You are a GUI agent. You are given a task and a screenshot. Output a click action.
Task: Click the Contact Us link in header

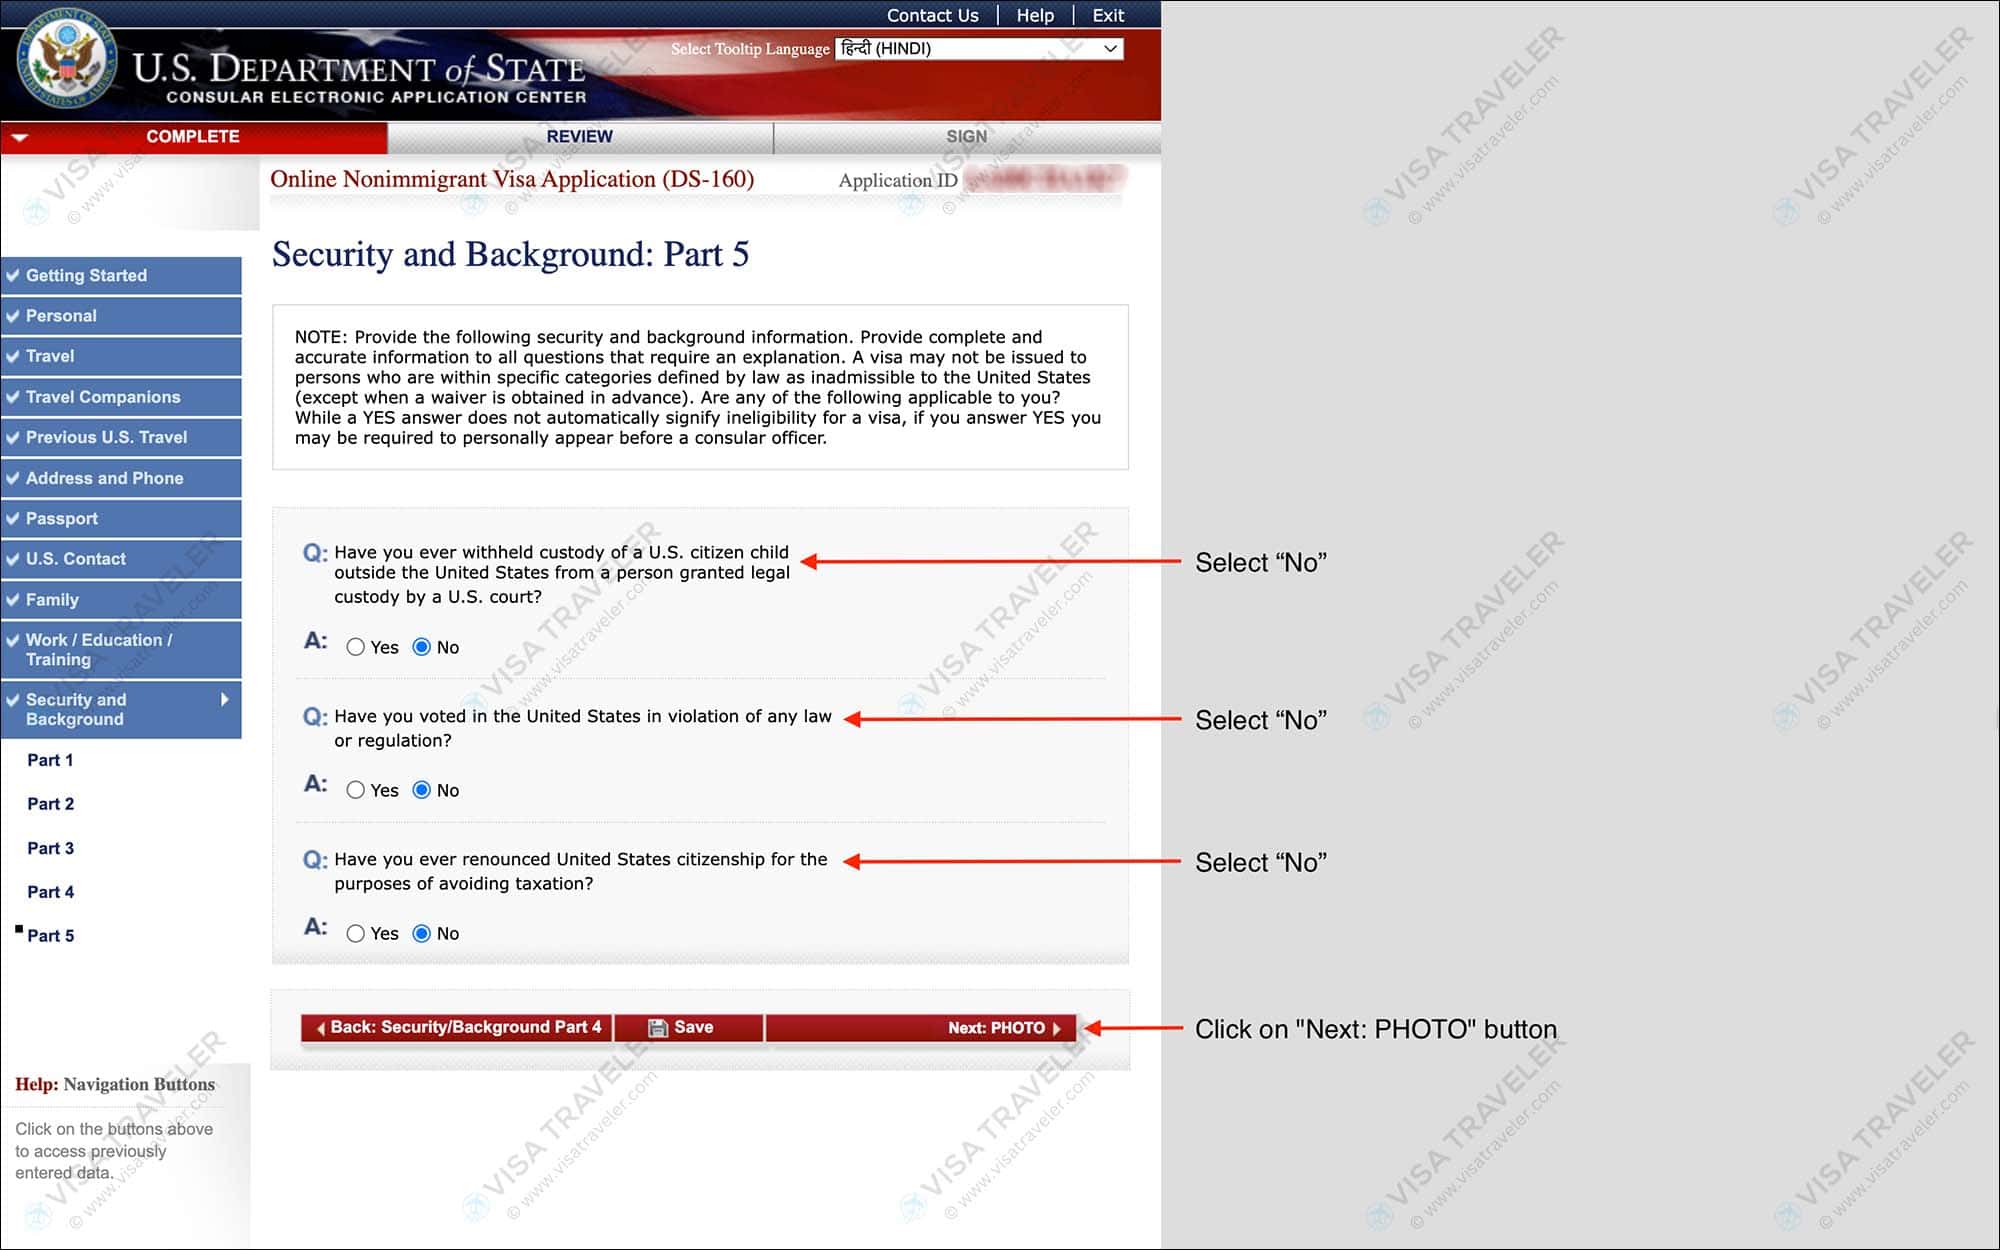click(x=932, y=16)
